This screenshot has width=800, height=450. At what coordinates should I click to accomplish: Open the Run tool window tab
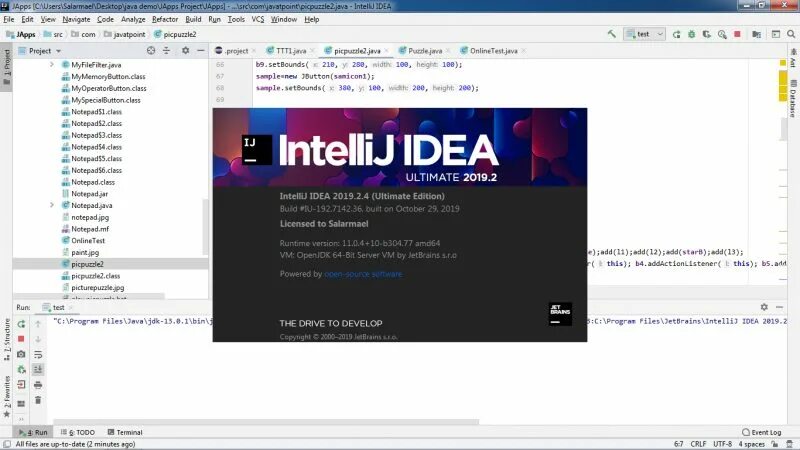[x=33, y=432]
